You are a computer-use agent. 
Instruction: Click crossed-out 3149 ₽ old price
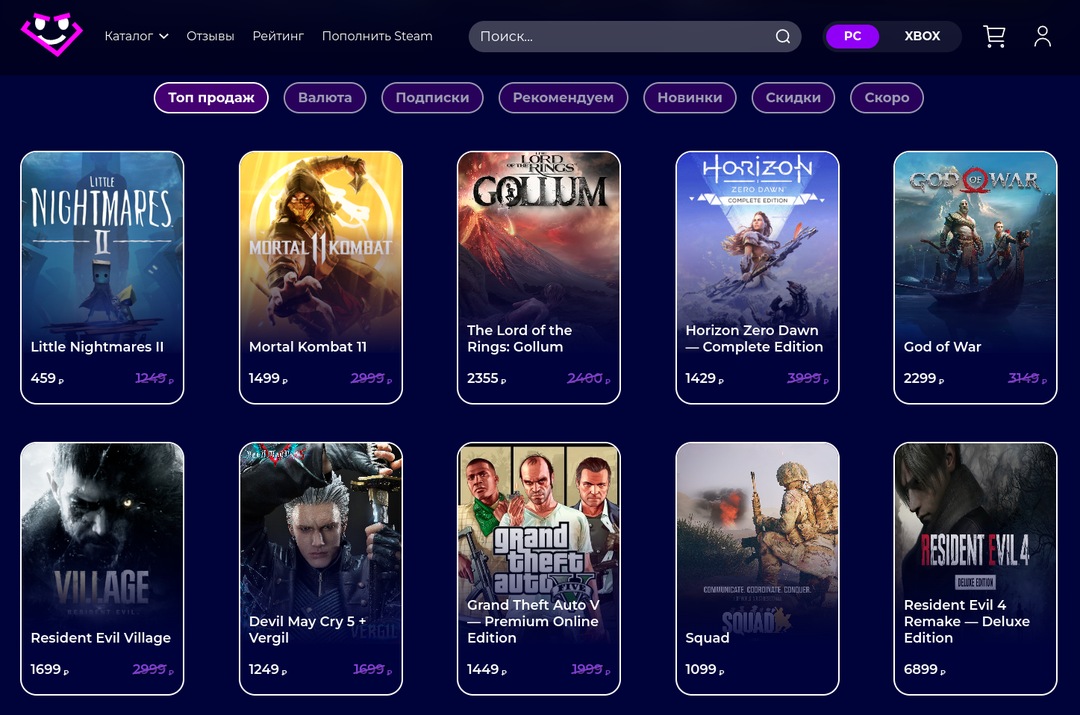(x=1027, y=378)
